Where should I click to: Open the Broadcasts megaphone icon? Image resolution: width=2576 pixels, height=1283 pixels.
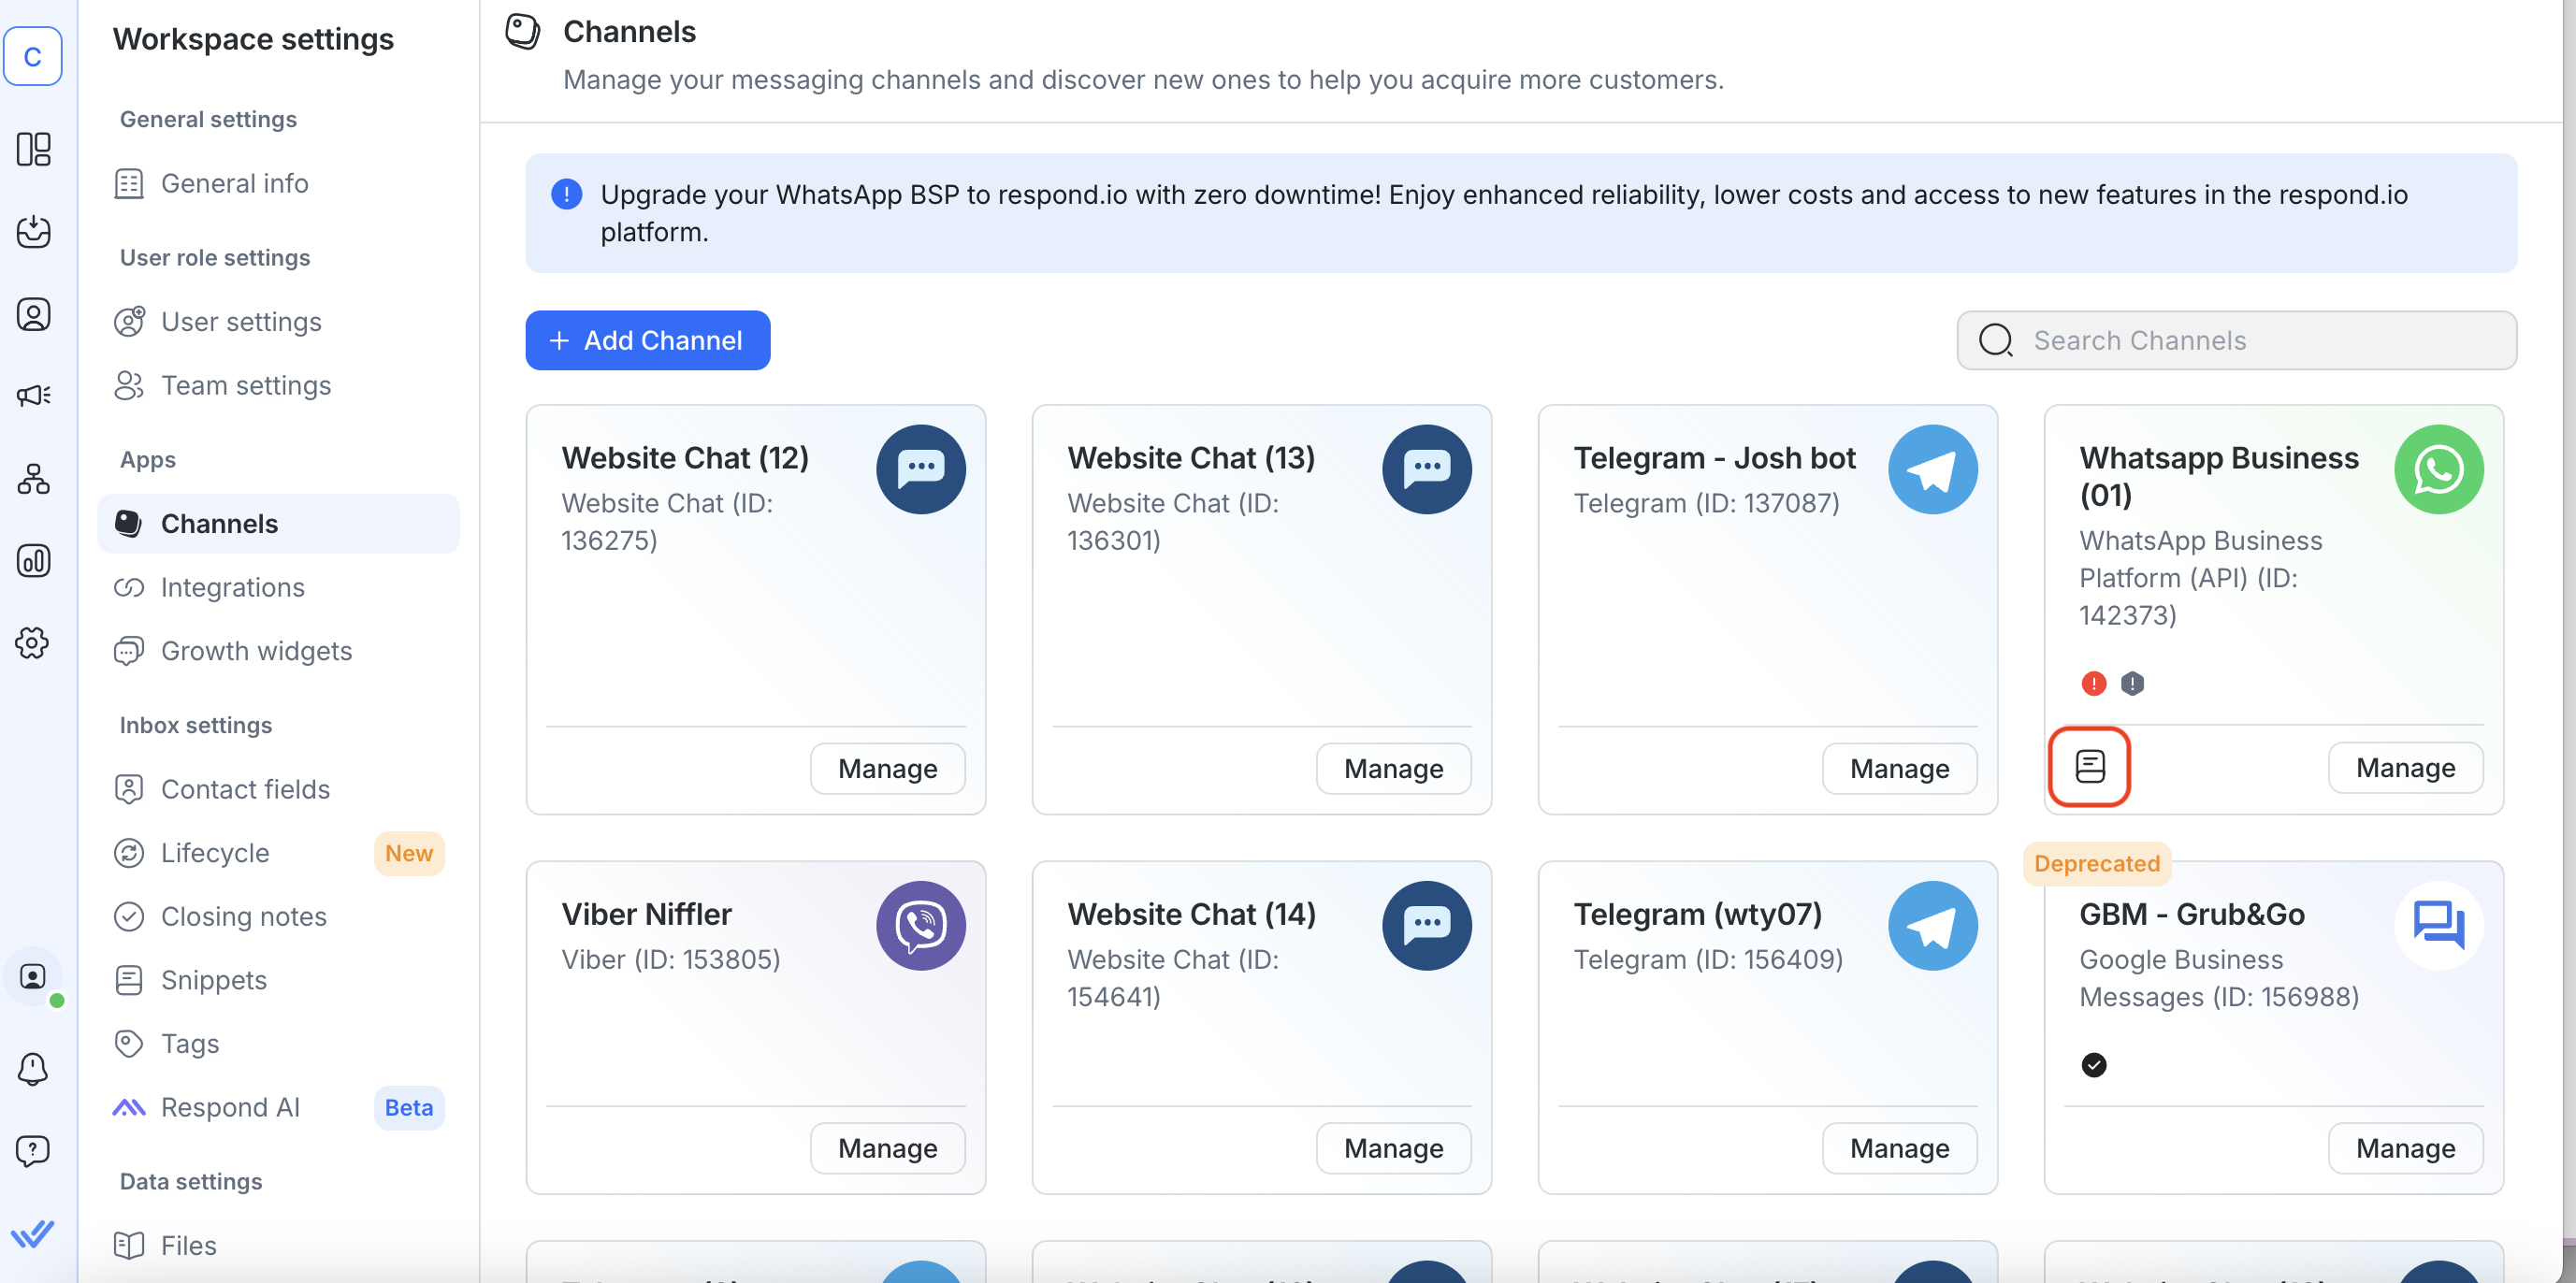(34, 394)
